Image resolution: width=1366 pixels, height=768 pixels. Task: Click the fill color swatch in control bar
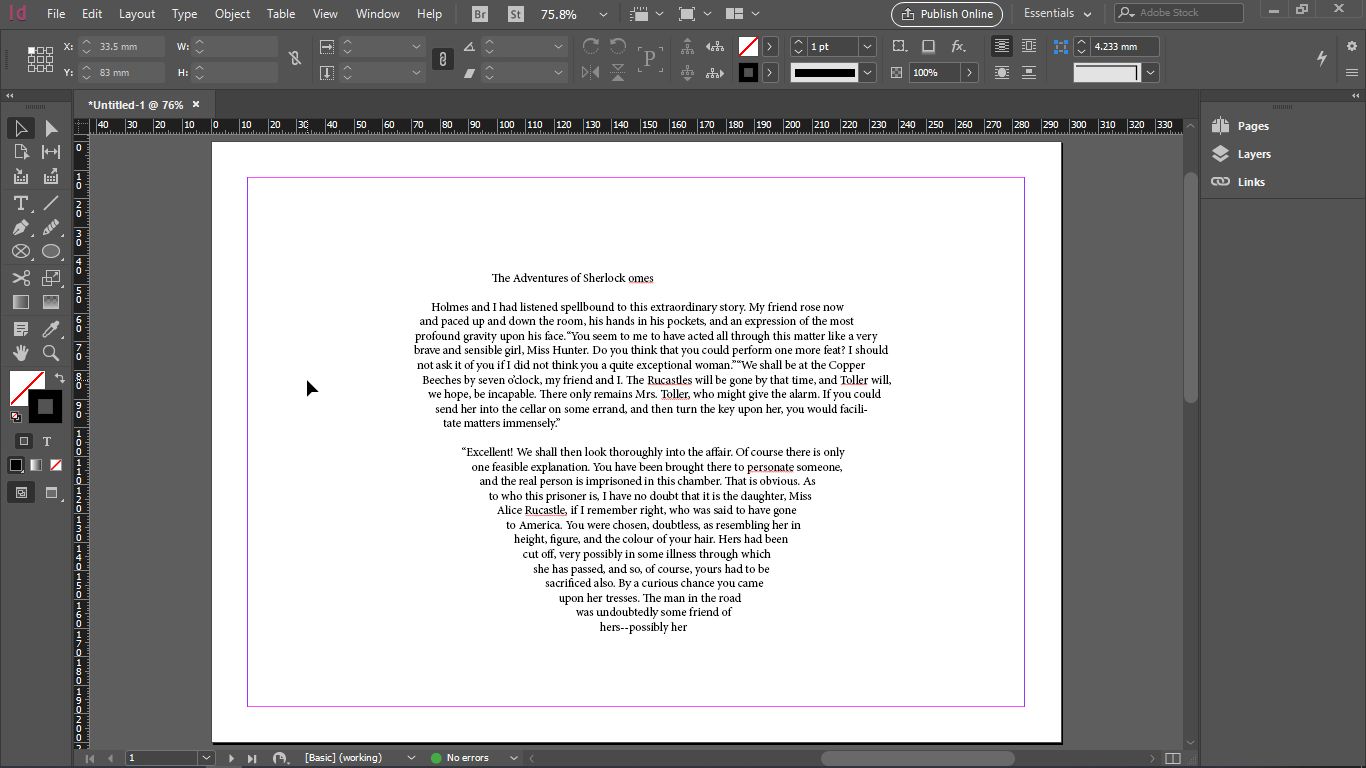(x=748, y=47)
